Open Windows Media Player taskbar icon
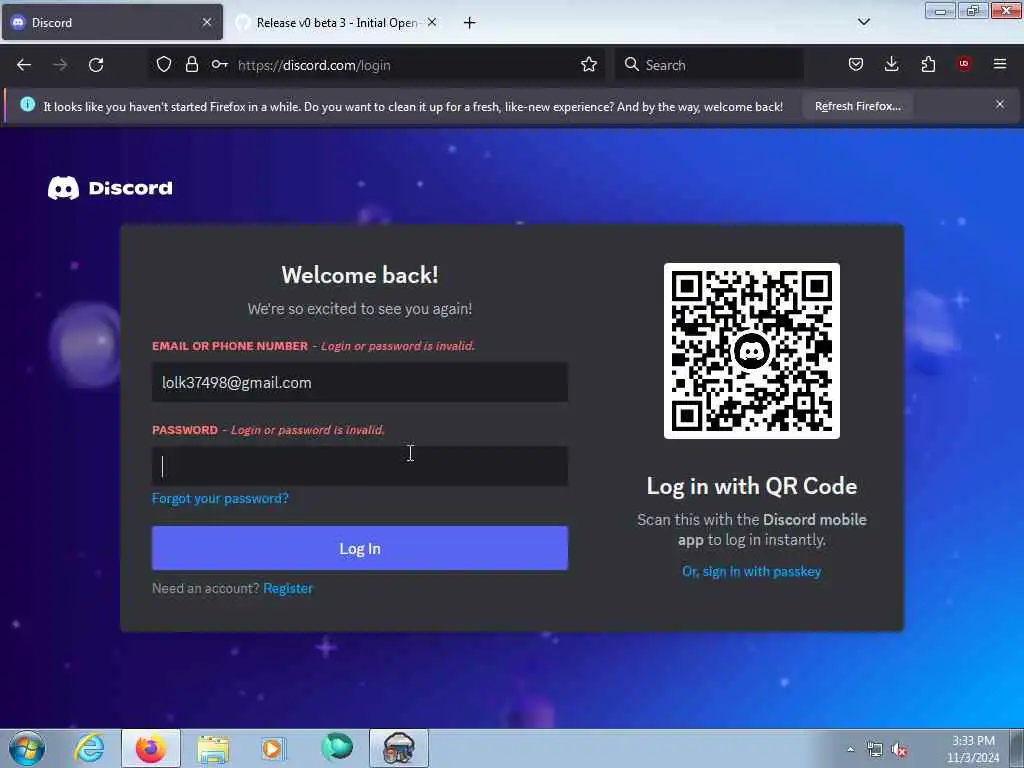The width and height of the screenshot is (1024, 768). coord(274,748)
